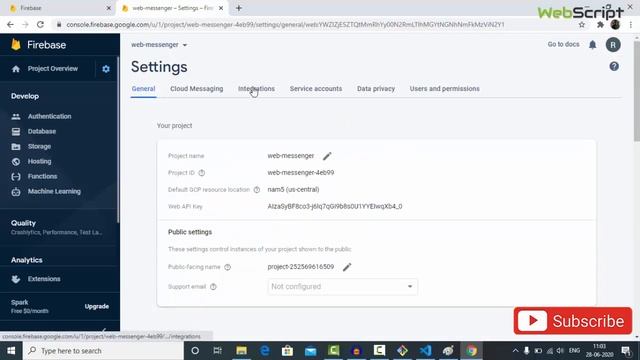Open File Explorer from taskbar

[242, 351]
